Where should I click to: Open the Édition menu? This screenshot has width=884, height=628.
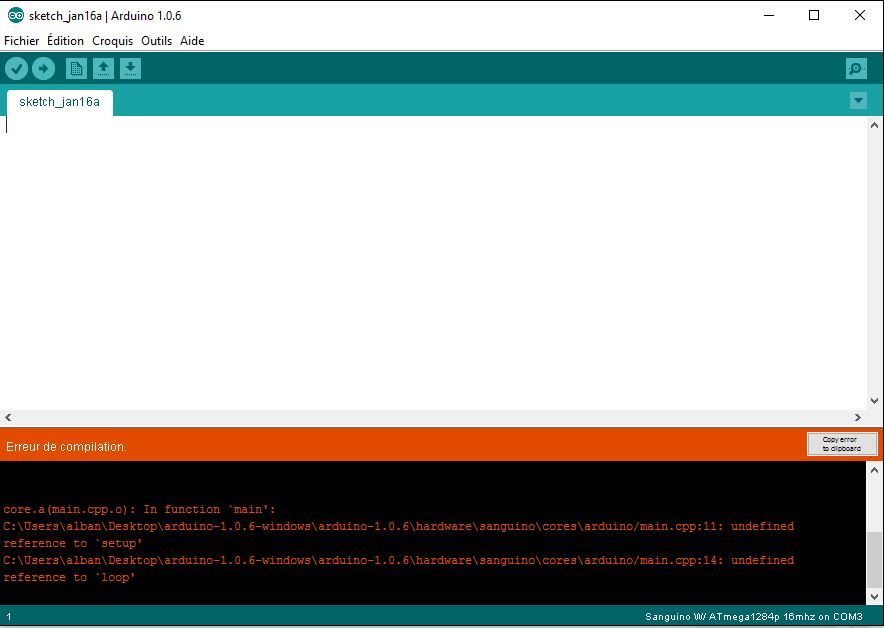[x=65, y=41]
